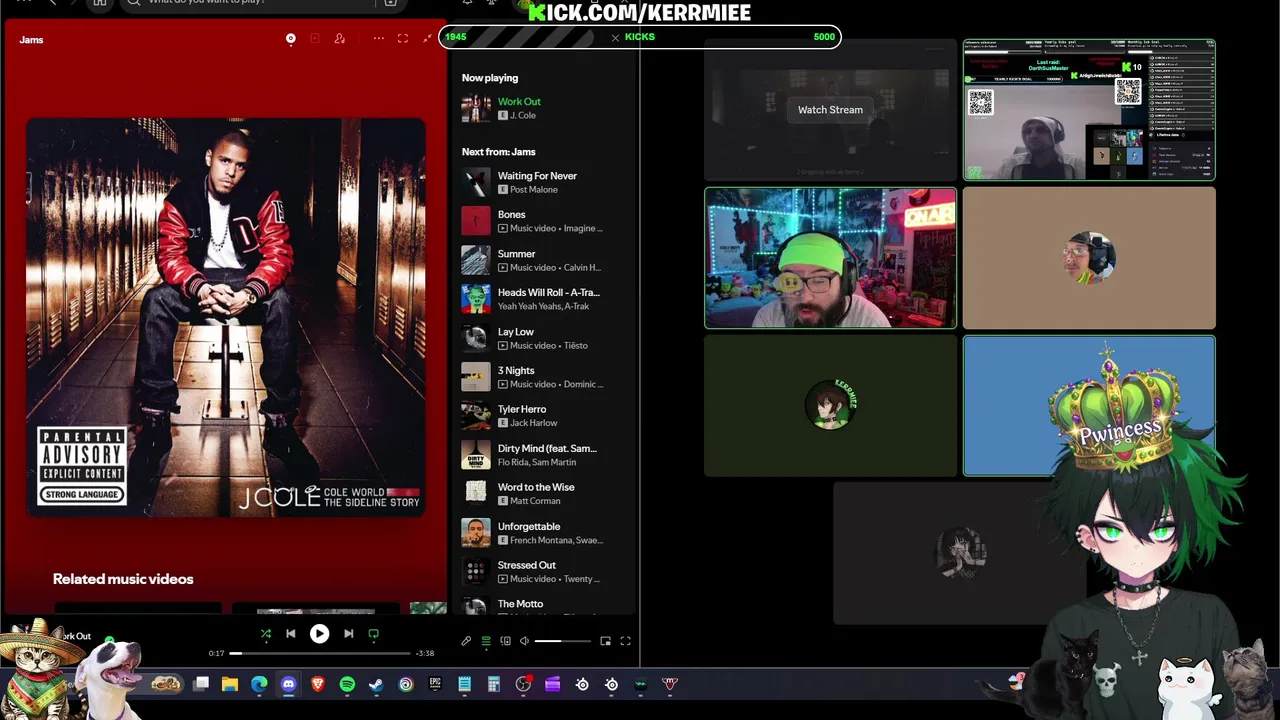
Task: Open J. Cole artist link in queue
Action: pyautogui.click(x=523, y=115)
